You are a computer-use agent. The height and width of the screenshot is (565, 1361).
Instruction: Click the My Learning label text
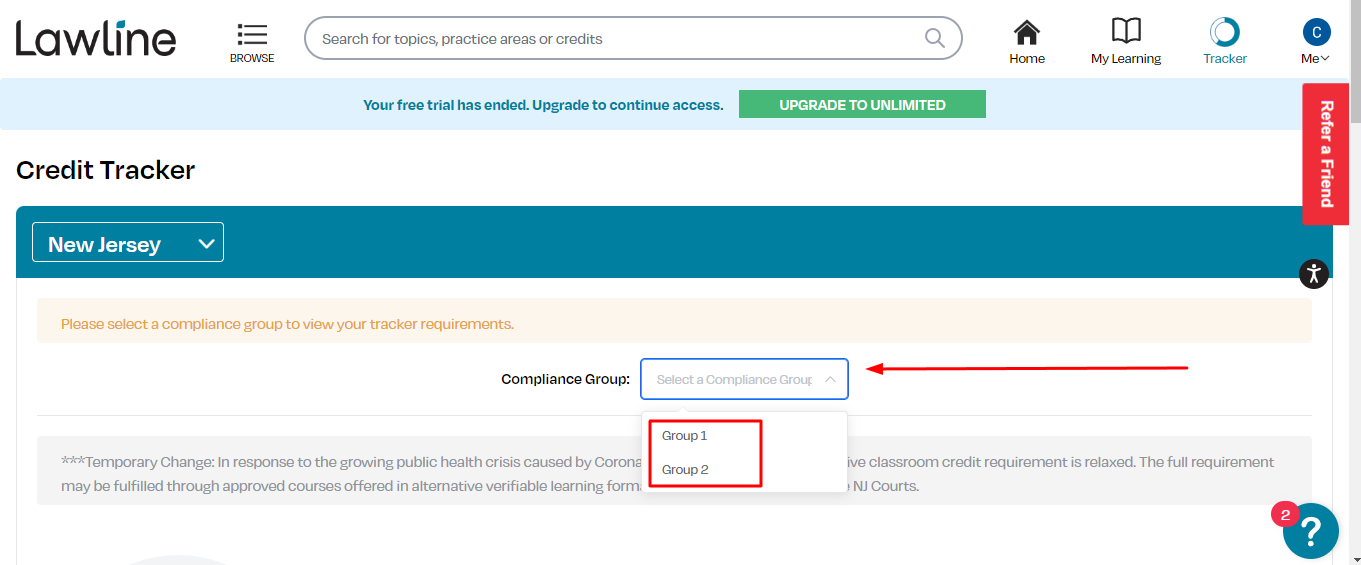pyautogui.click(x=1126, y=59)
